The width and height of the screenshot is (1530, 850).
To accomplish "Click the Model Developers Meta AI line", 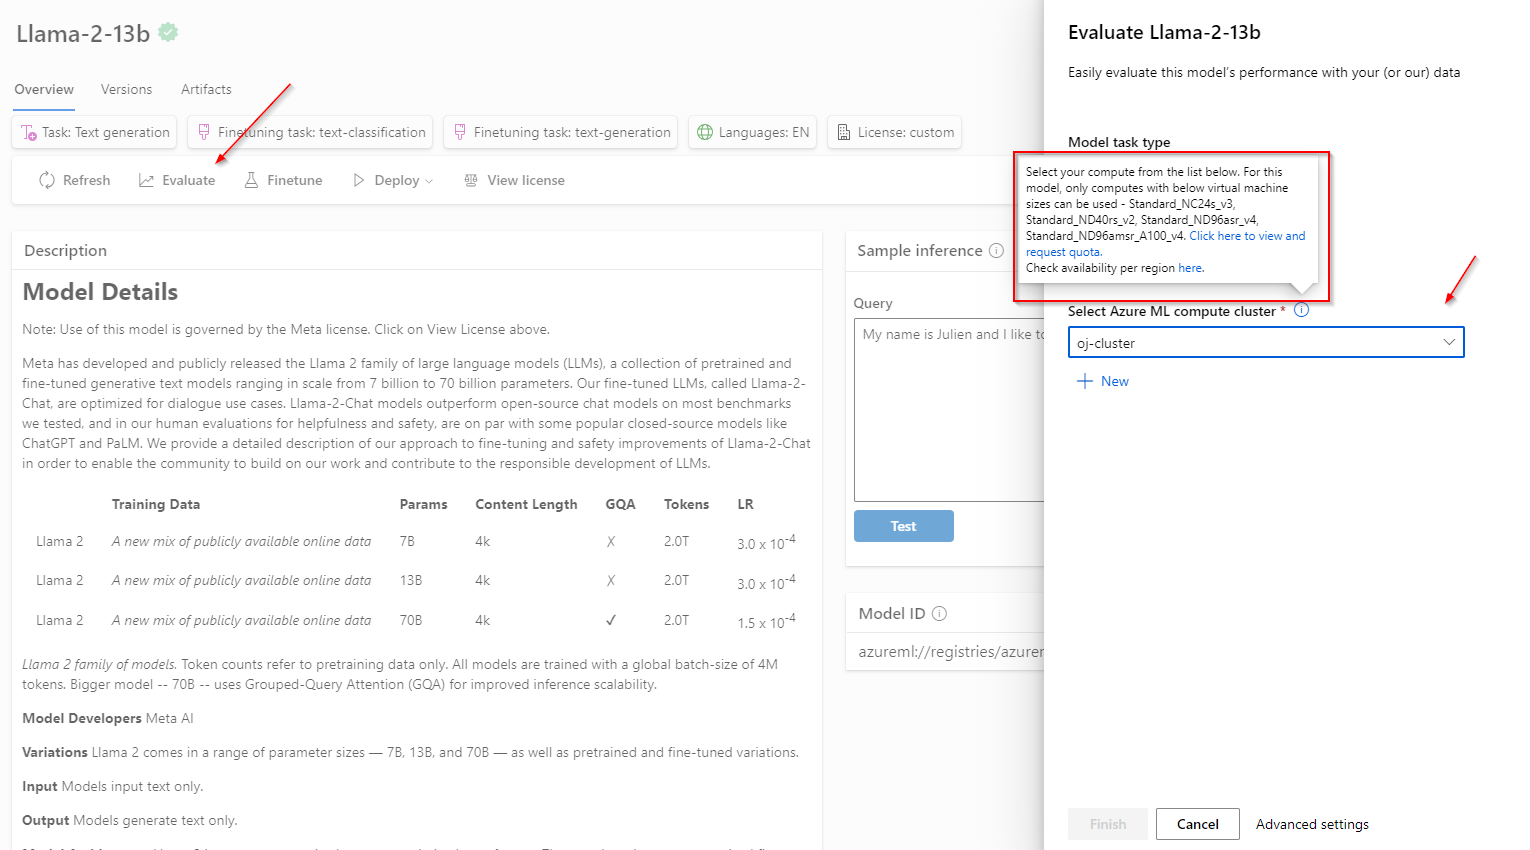I will [108, 718].
